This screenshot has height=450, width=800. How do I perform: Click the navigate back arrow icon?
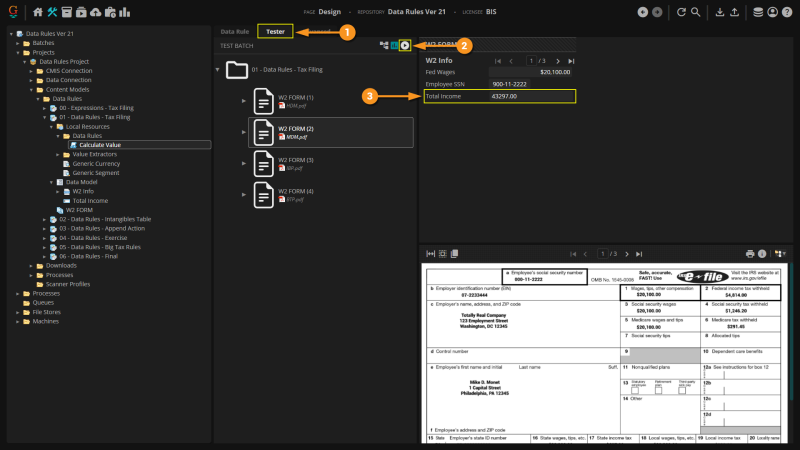pyautogui.click(x=643, y=12)
